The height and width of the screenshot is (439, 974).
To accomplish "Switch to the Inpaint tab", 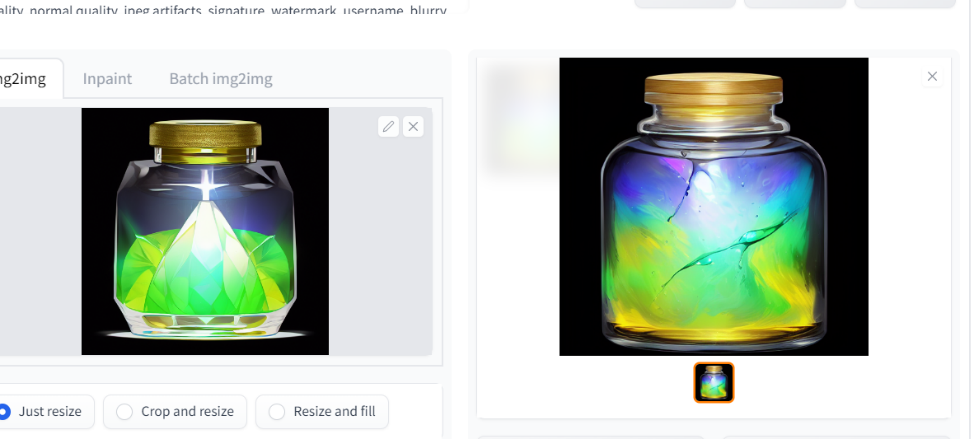I will pos(107,79).
